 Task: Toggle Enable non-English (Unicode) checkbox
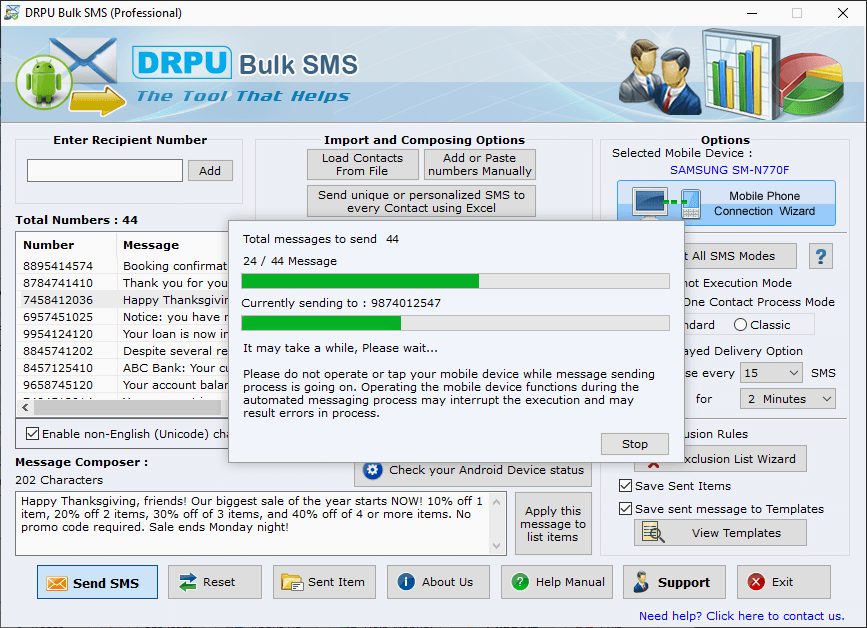point(33,433)
